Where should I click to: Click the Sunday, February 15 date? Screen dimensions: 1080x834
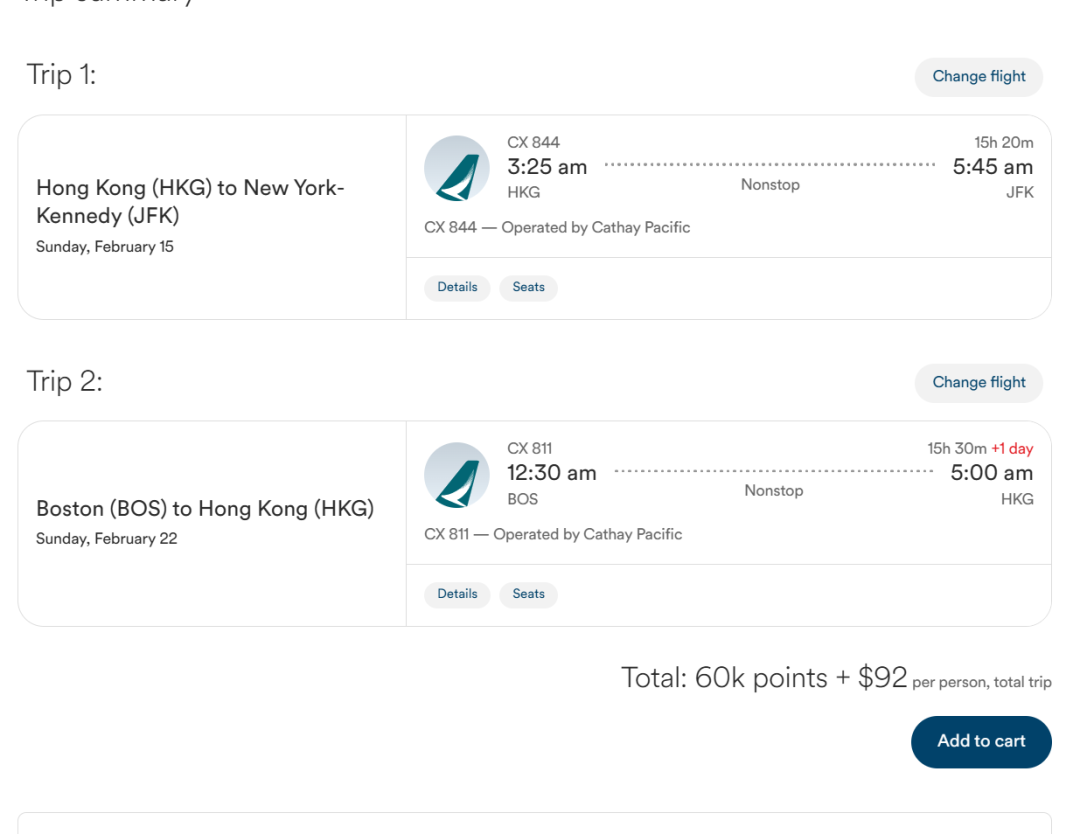tap(105, 247)
